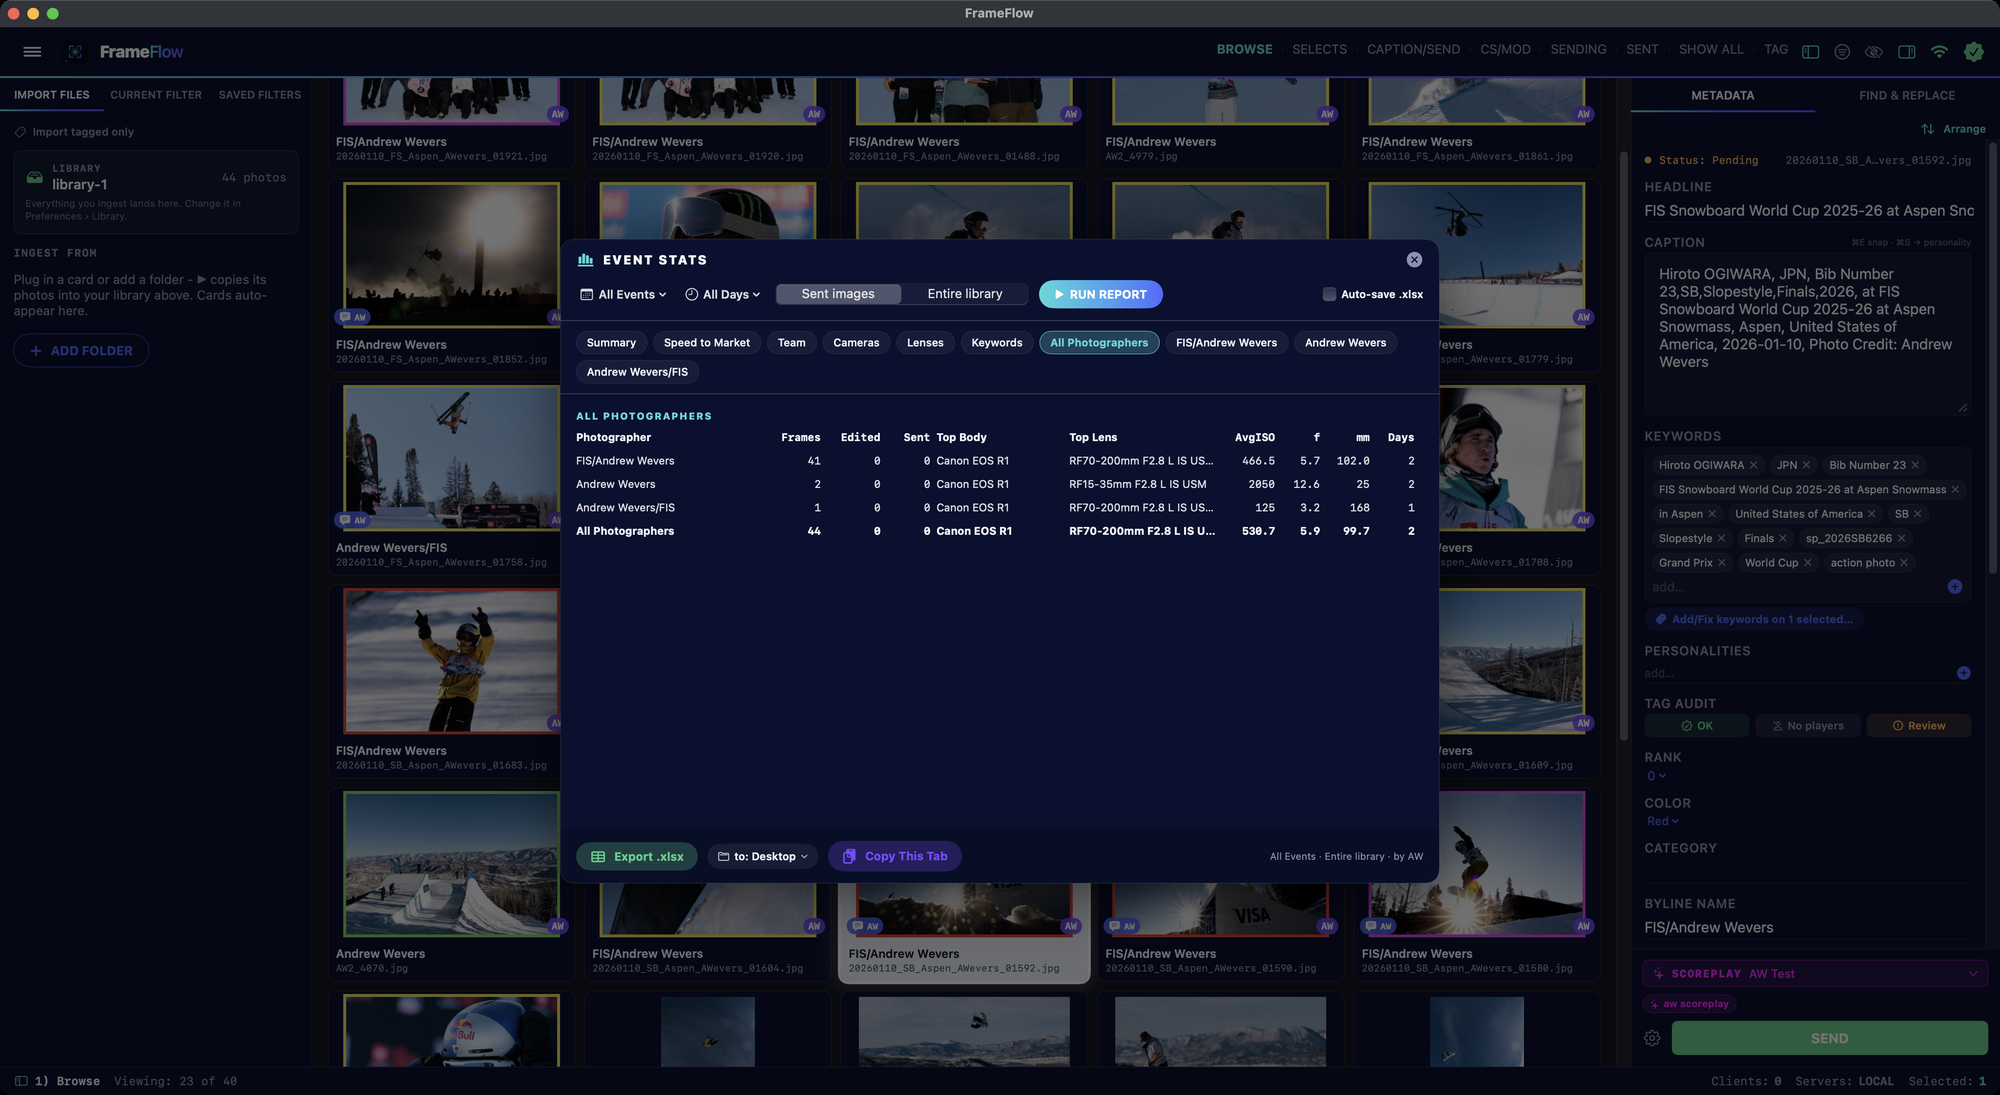Click Export .xlsx button

637,857
